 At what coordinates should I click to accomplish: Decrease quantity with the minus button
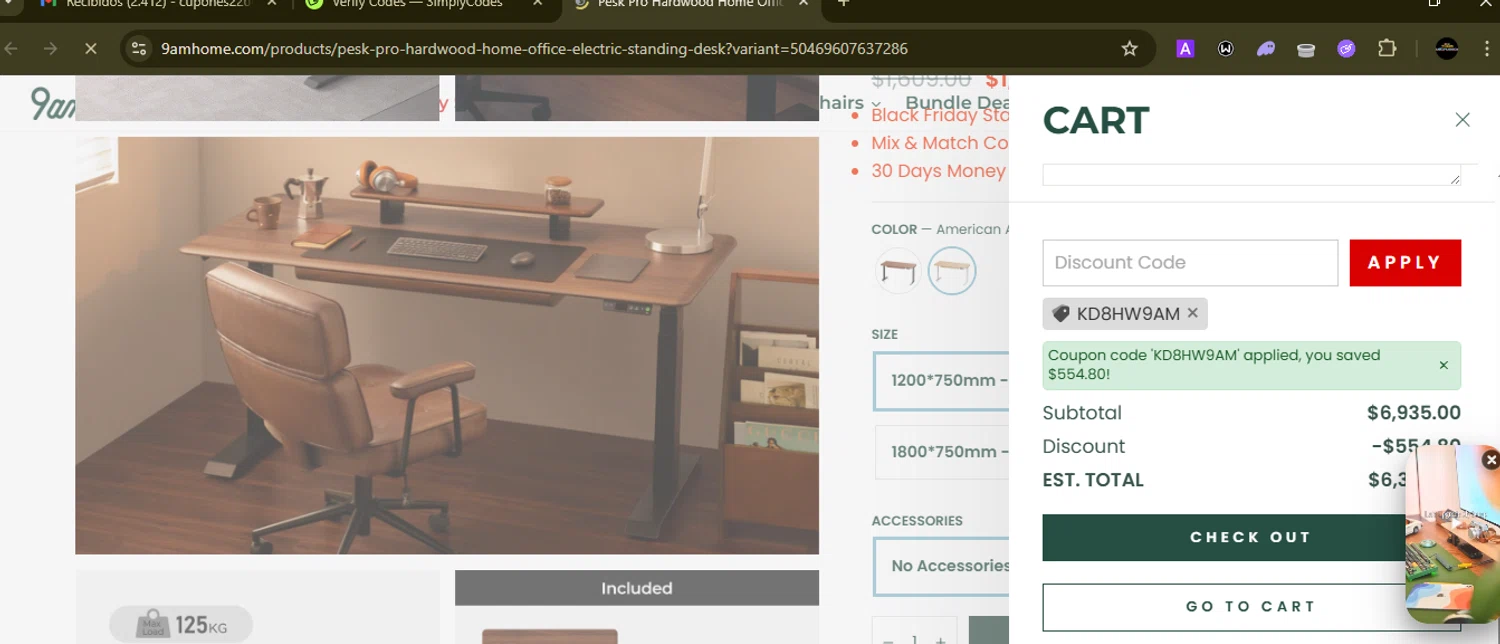coord(888,639)
